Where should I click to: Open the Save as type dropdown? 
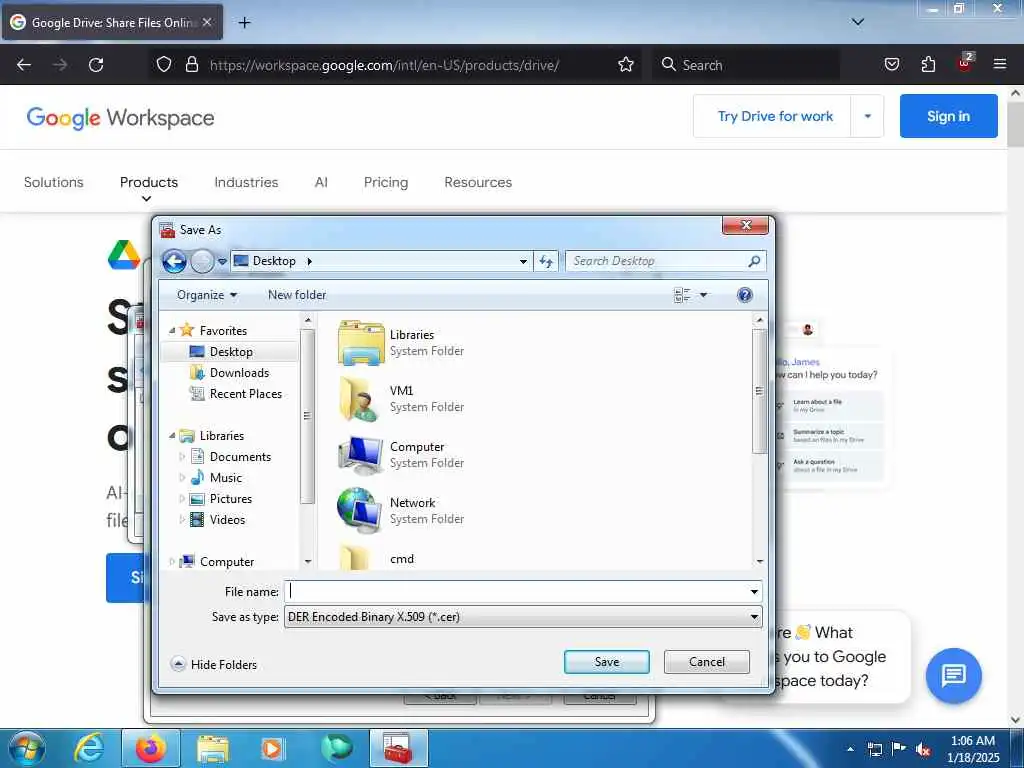523,617
